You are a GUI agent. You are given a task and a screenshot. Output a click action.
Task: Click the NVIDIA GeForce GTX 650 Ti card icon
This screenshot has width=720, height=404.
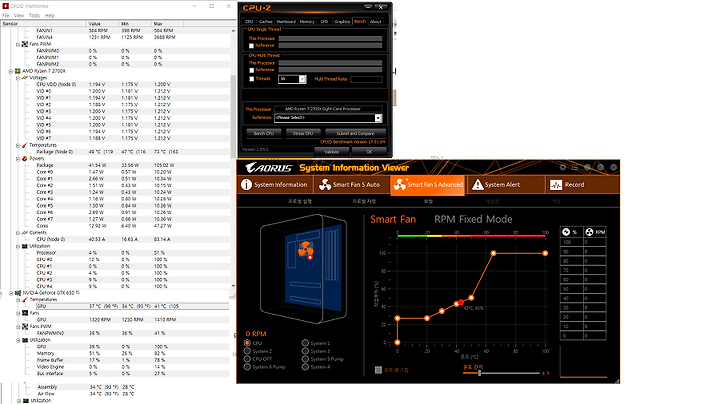coord(18,293)
